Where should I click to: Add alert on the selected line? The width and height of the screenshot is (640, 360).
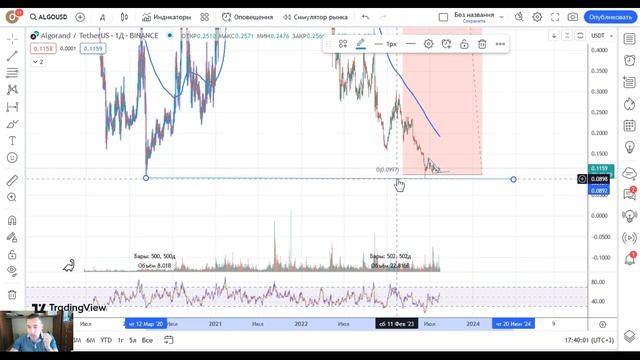446,44
